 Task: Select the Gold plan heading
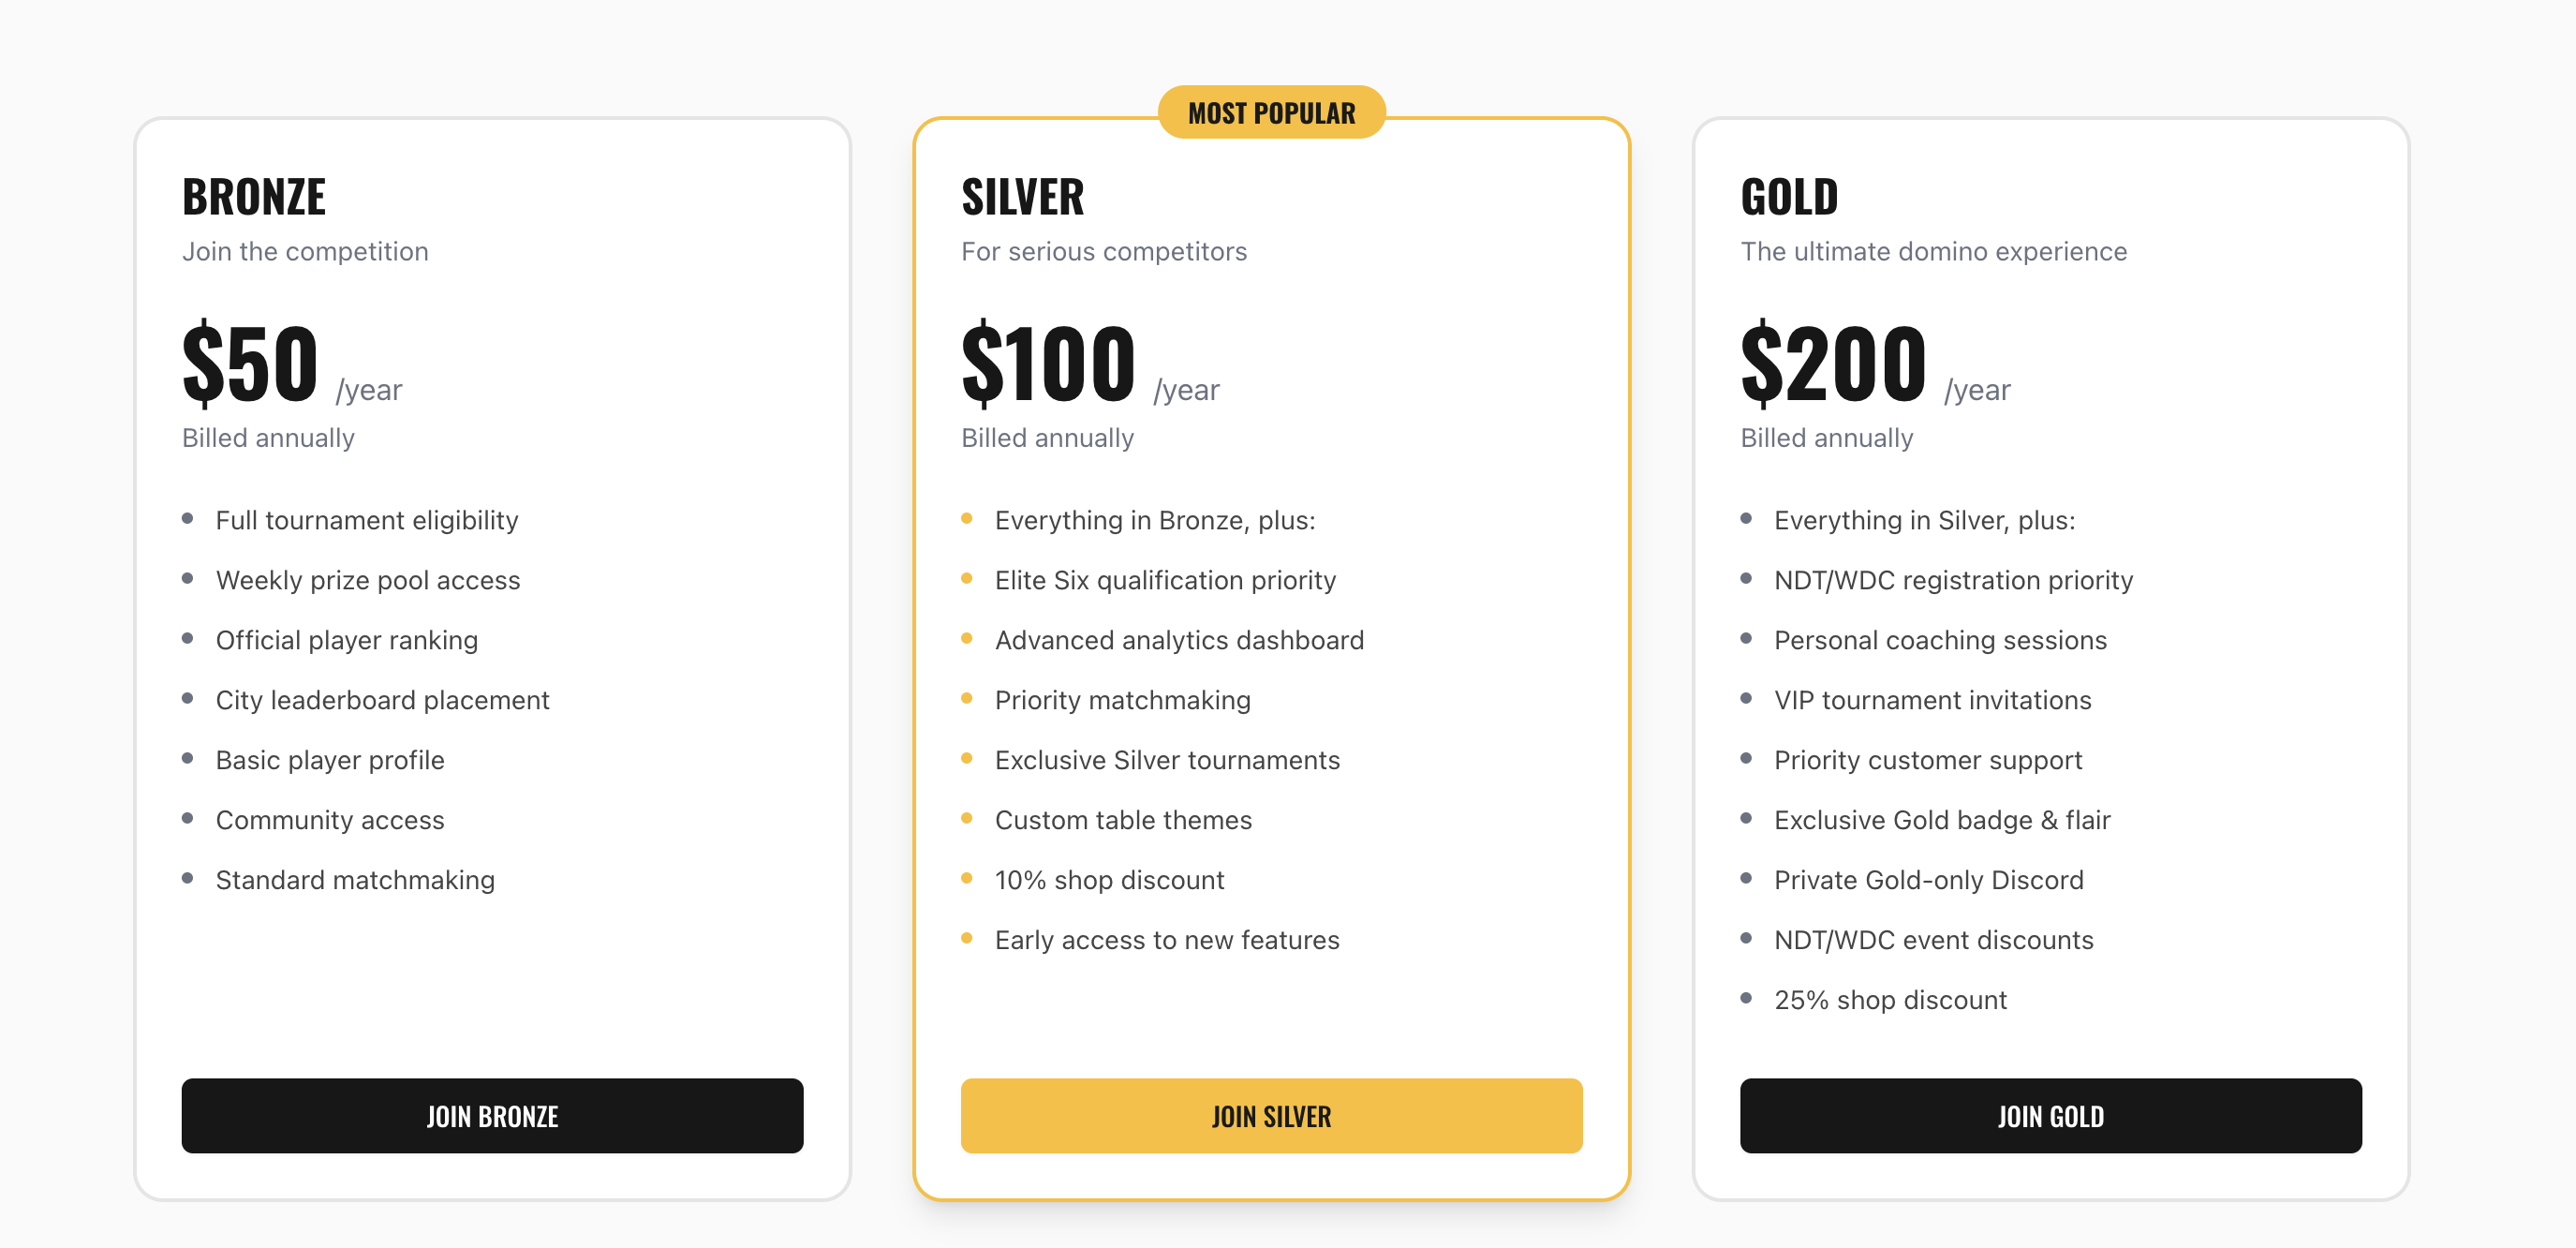click(x=1789, y=197)
